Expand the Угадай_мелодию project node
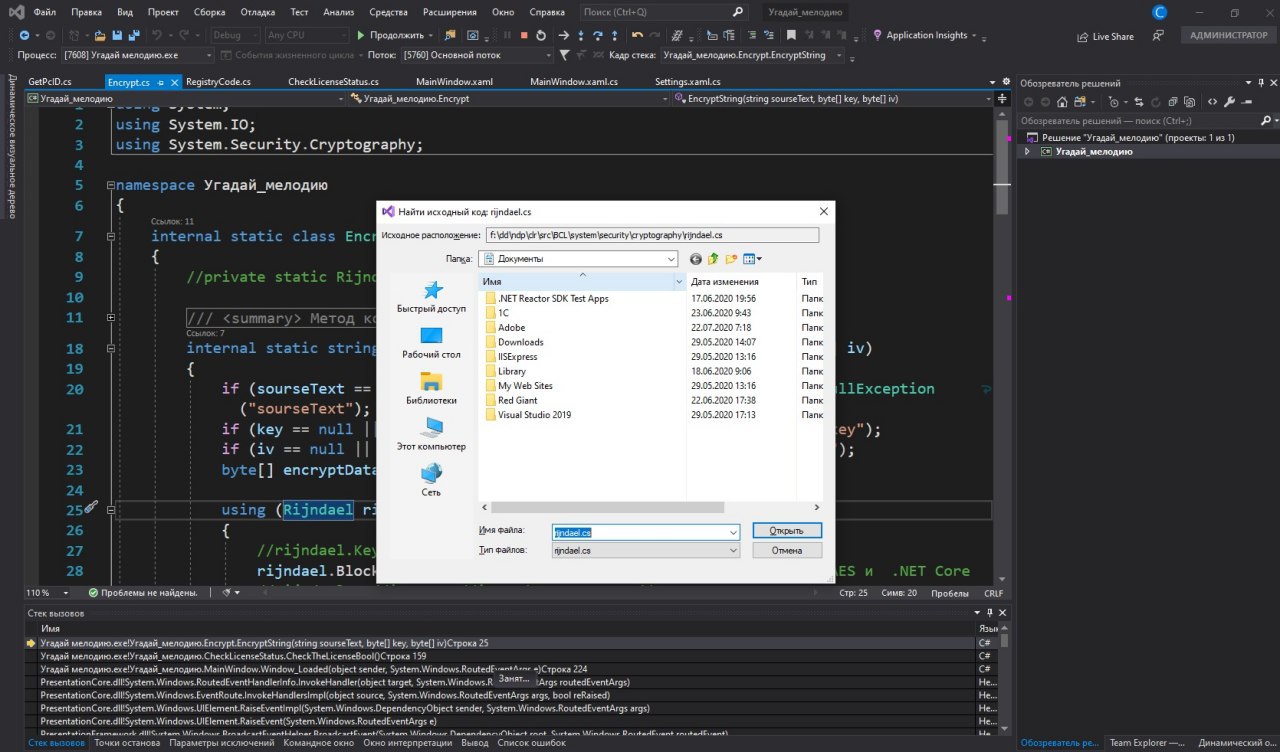The image size is (1280, 752). coord(1027,152)
